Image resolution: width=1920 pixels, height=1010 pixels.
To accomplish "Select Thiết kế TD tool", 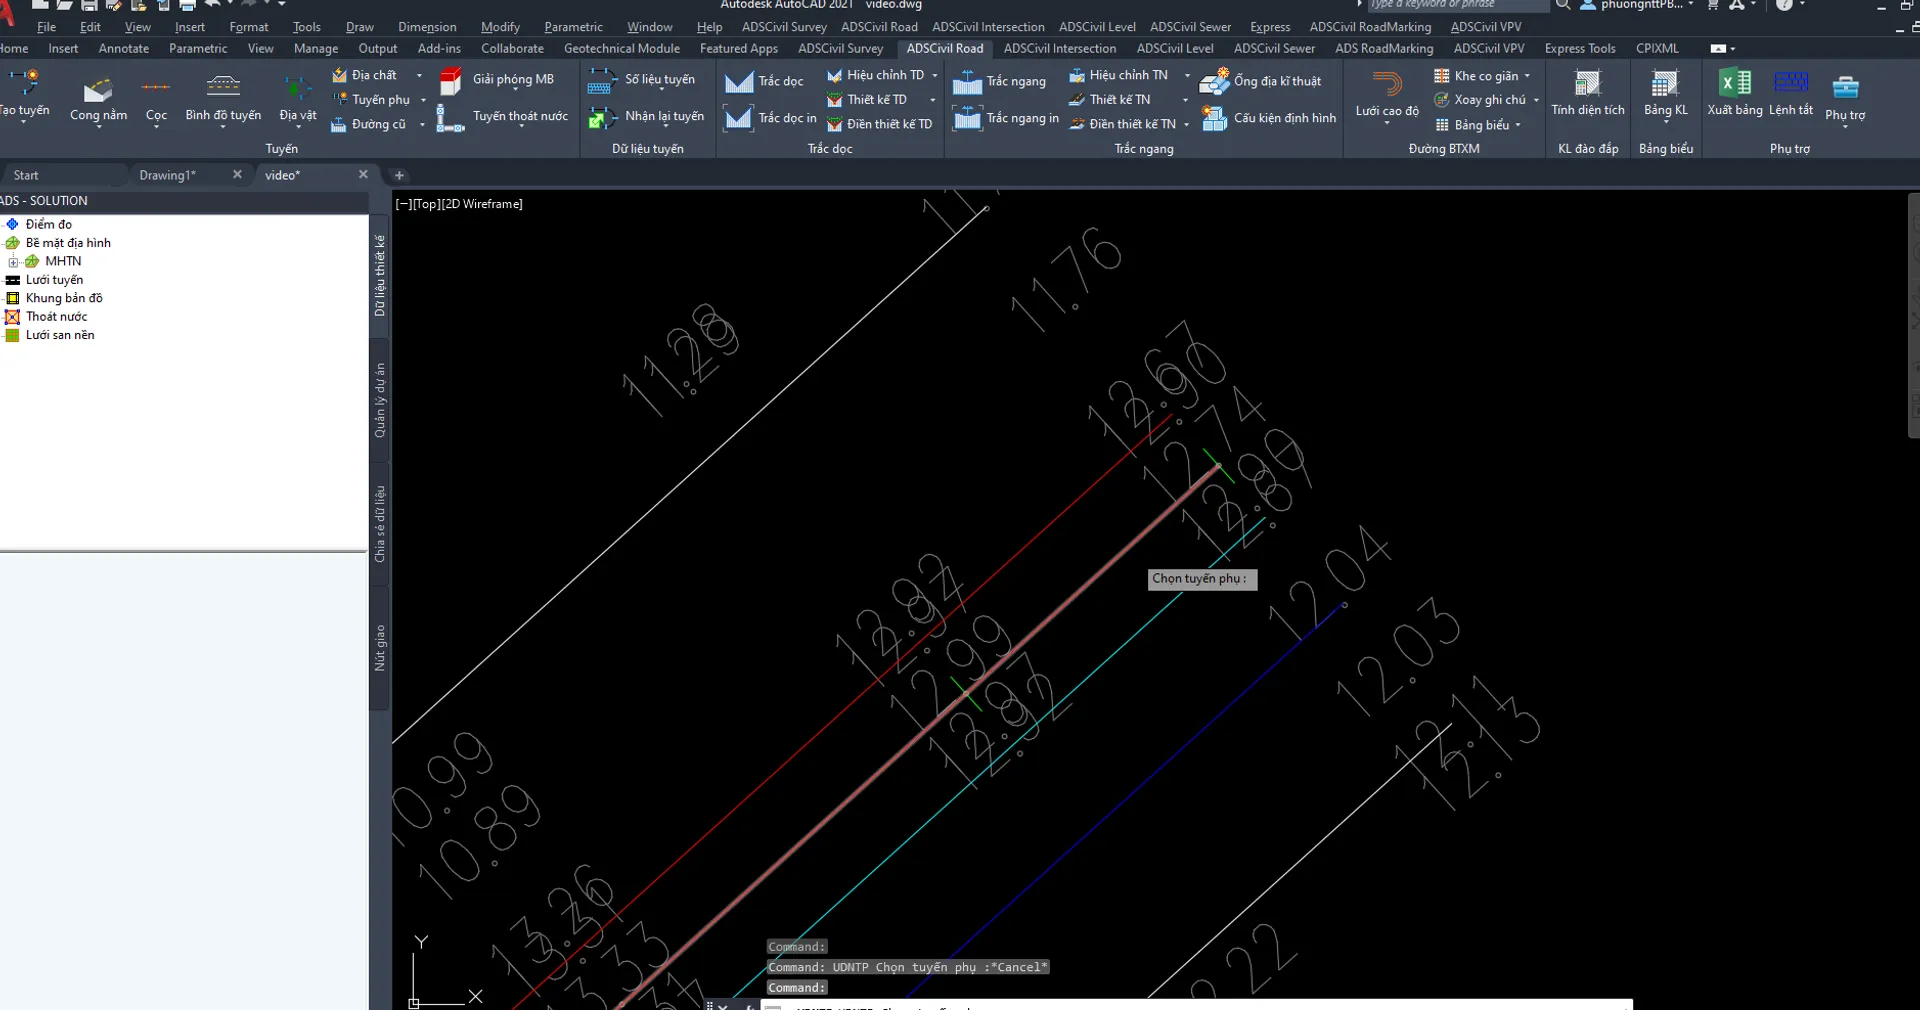I will click(x=867, y=100).
